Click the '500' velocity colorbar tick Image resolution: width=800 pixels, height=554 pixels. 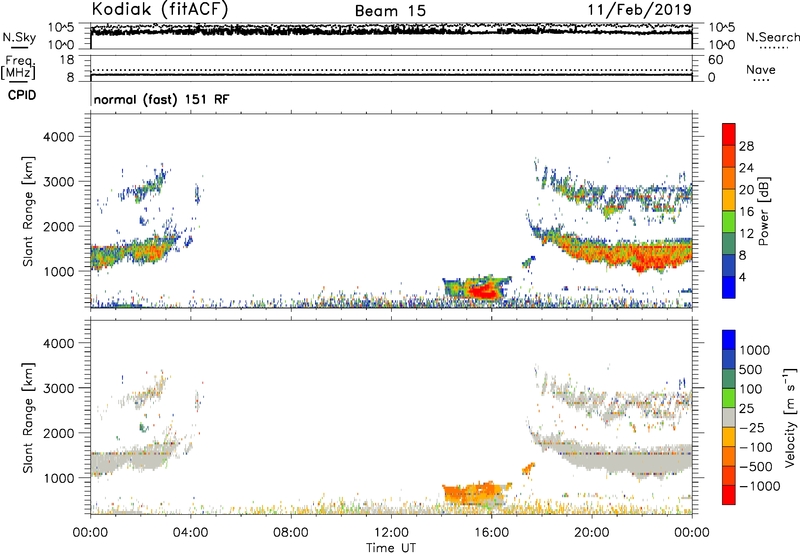point(751,370)
